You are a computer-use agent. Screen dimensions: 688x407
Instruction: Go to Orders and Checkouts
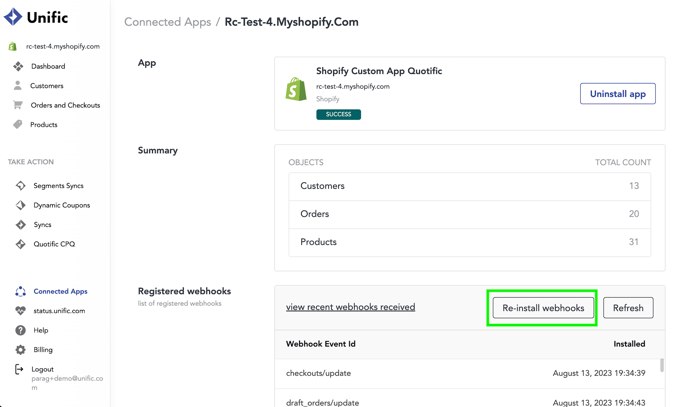(x=65, y=105)
